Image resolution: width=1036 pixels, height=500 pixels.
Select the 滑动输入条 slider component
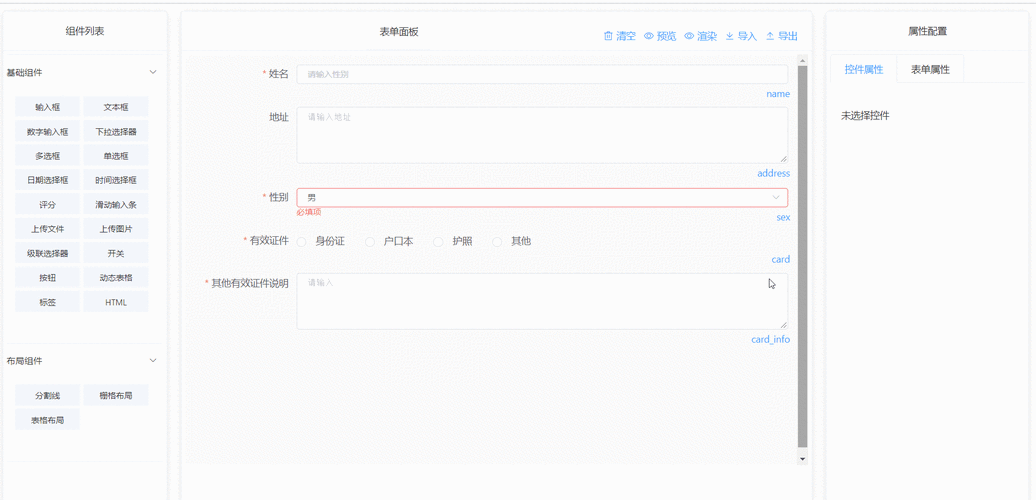(116, 205)
